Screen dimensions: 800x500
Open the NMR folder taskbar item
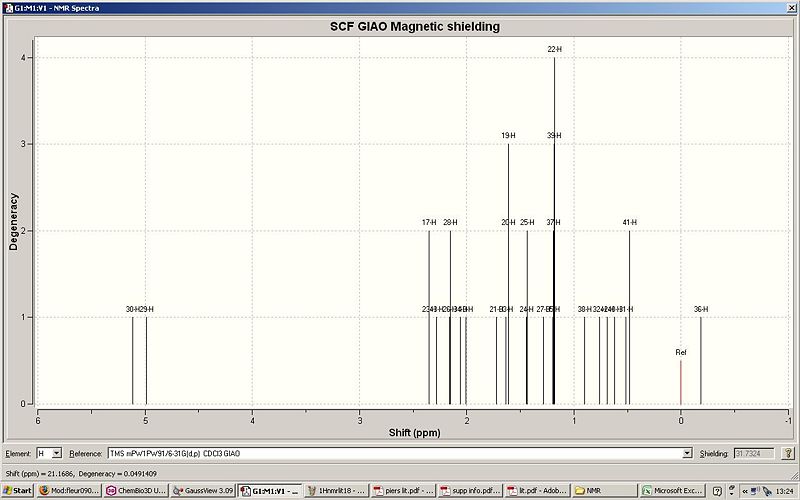coord(604,491)
